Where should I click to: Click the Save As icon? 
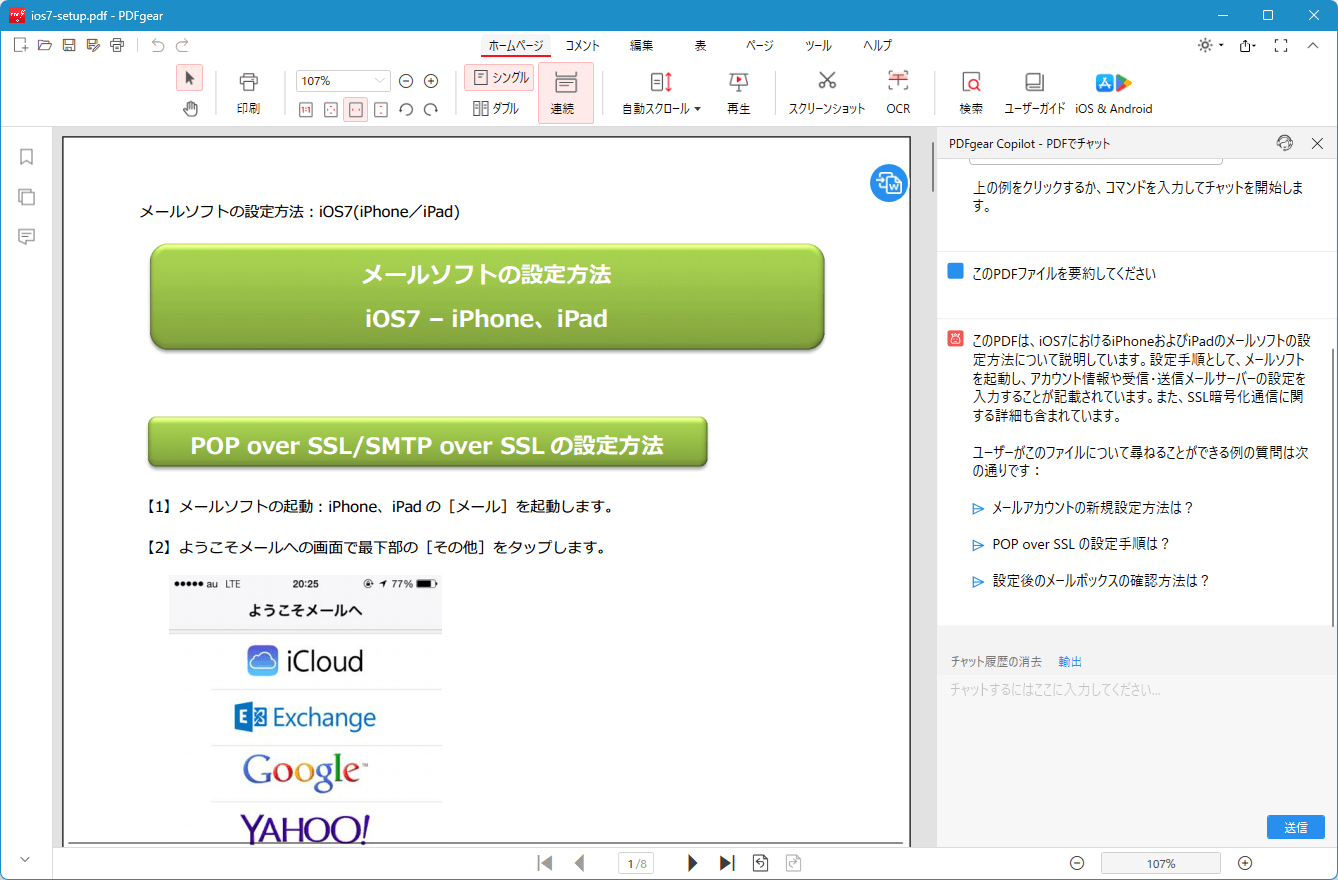[93, 45]
